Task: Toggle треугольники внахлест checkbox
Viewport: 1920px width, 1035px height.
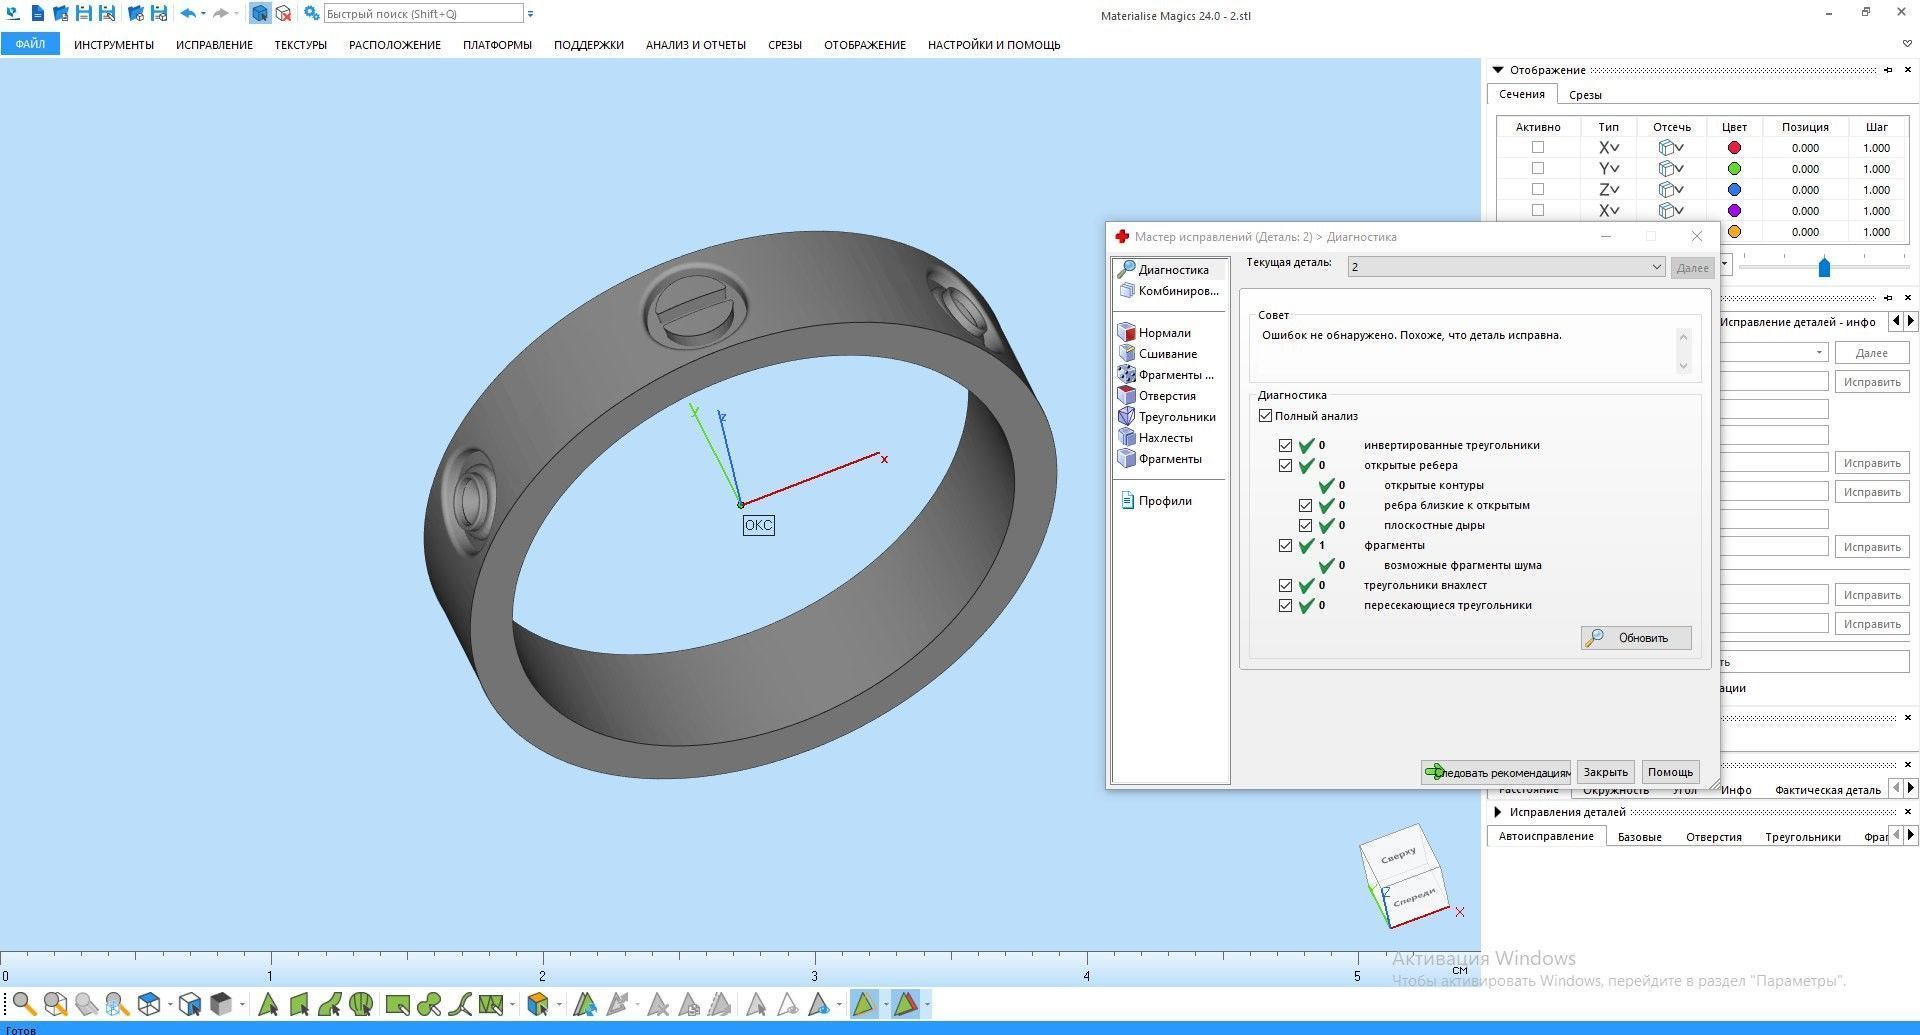Action: pyautogui.click(x=1285, y=586)
